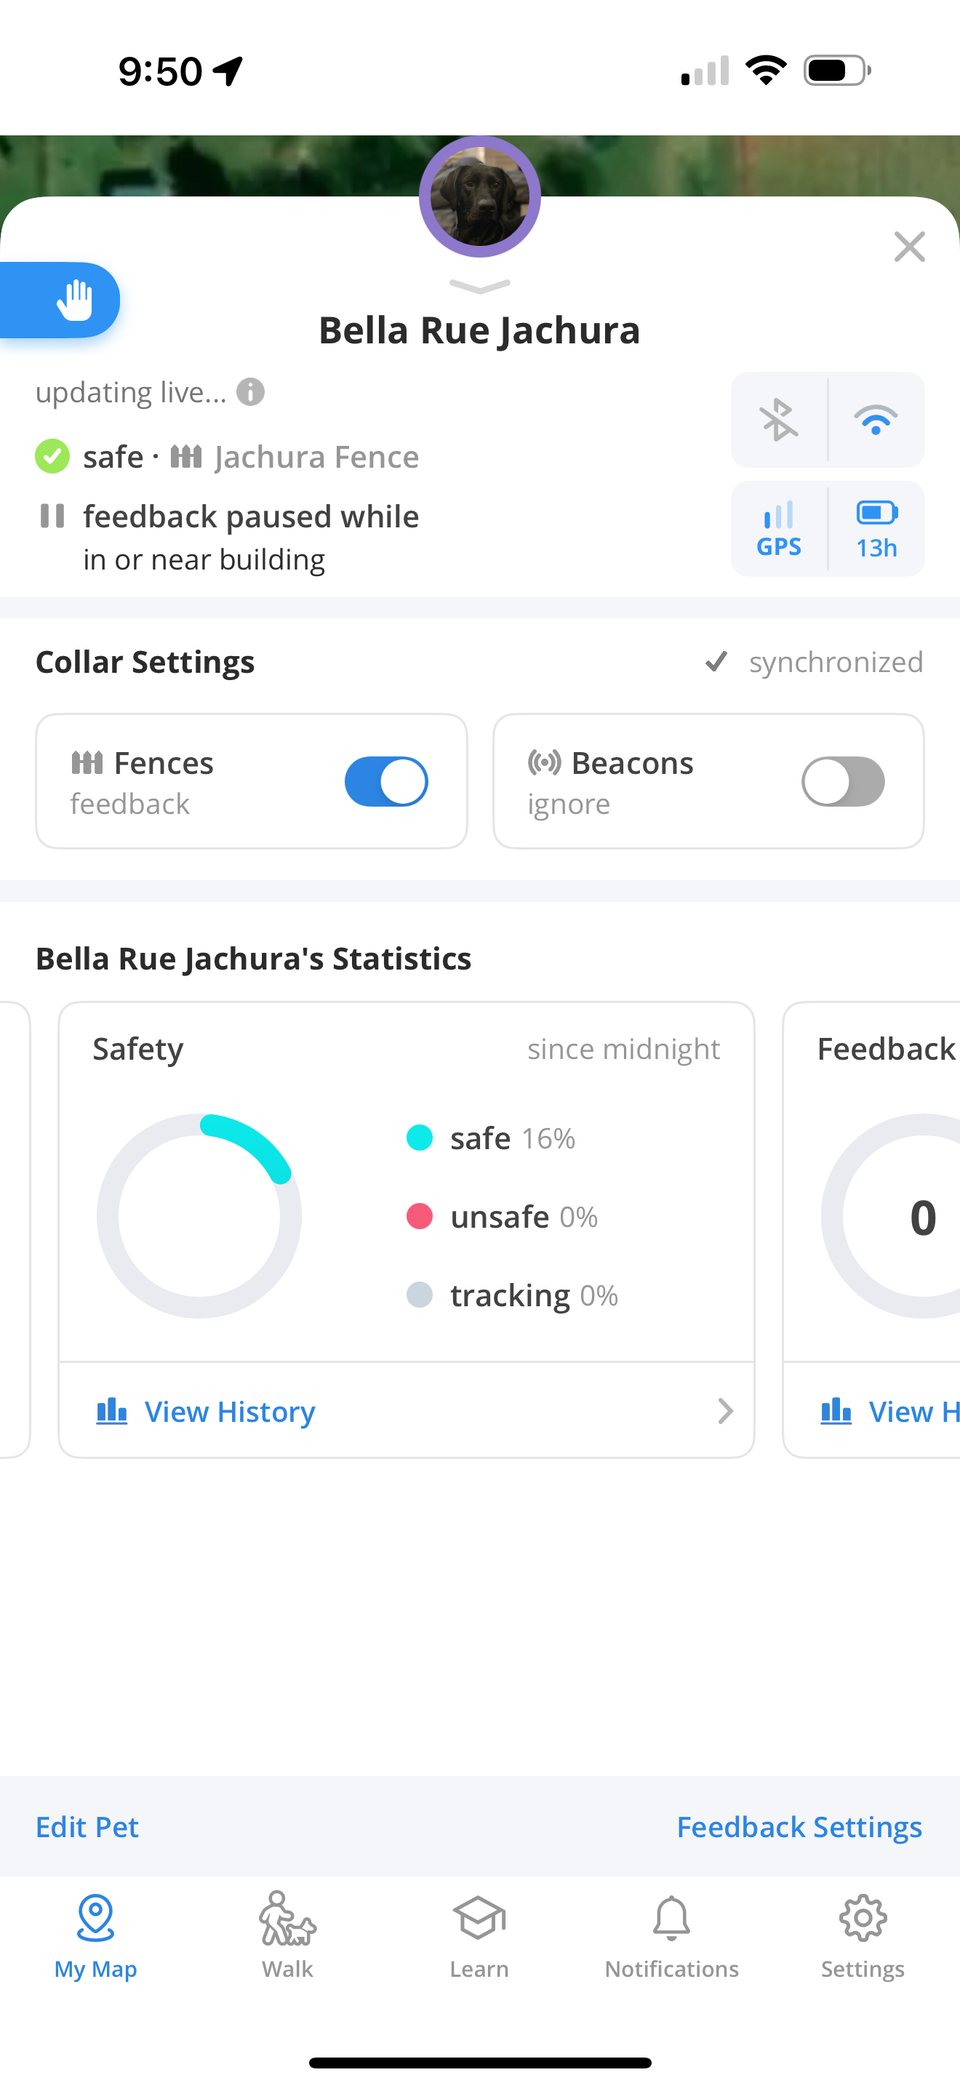Tap the updating live info icon

click(x=251, y=391)
